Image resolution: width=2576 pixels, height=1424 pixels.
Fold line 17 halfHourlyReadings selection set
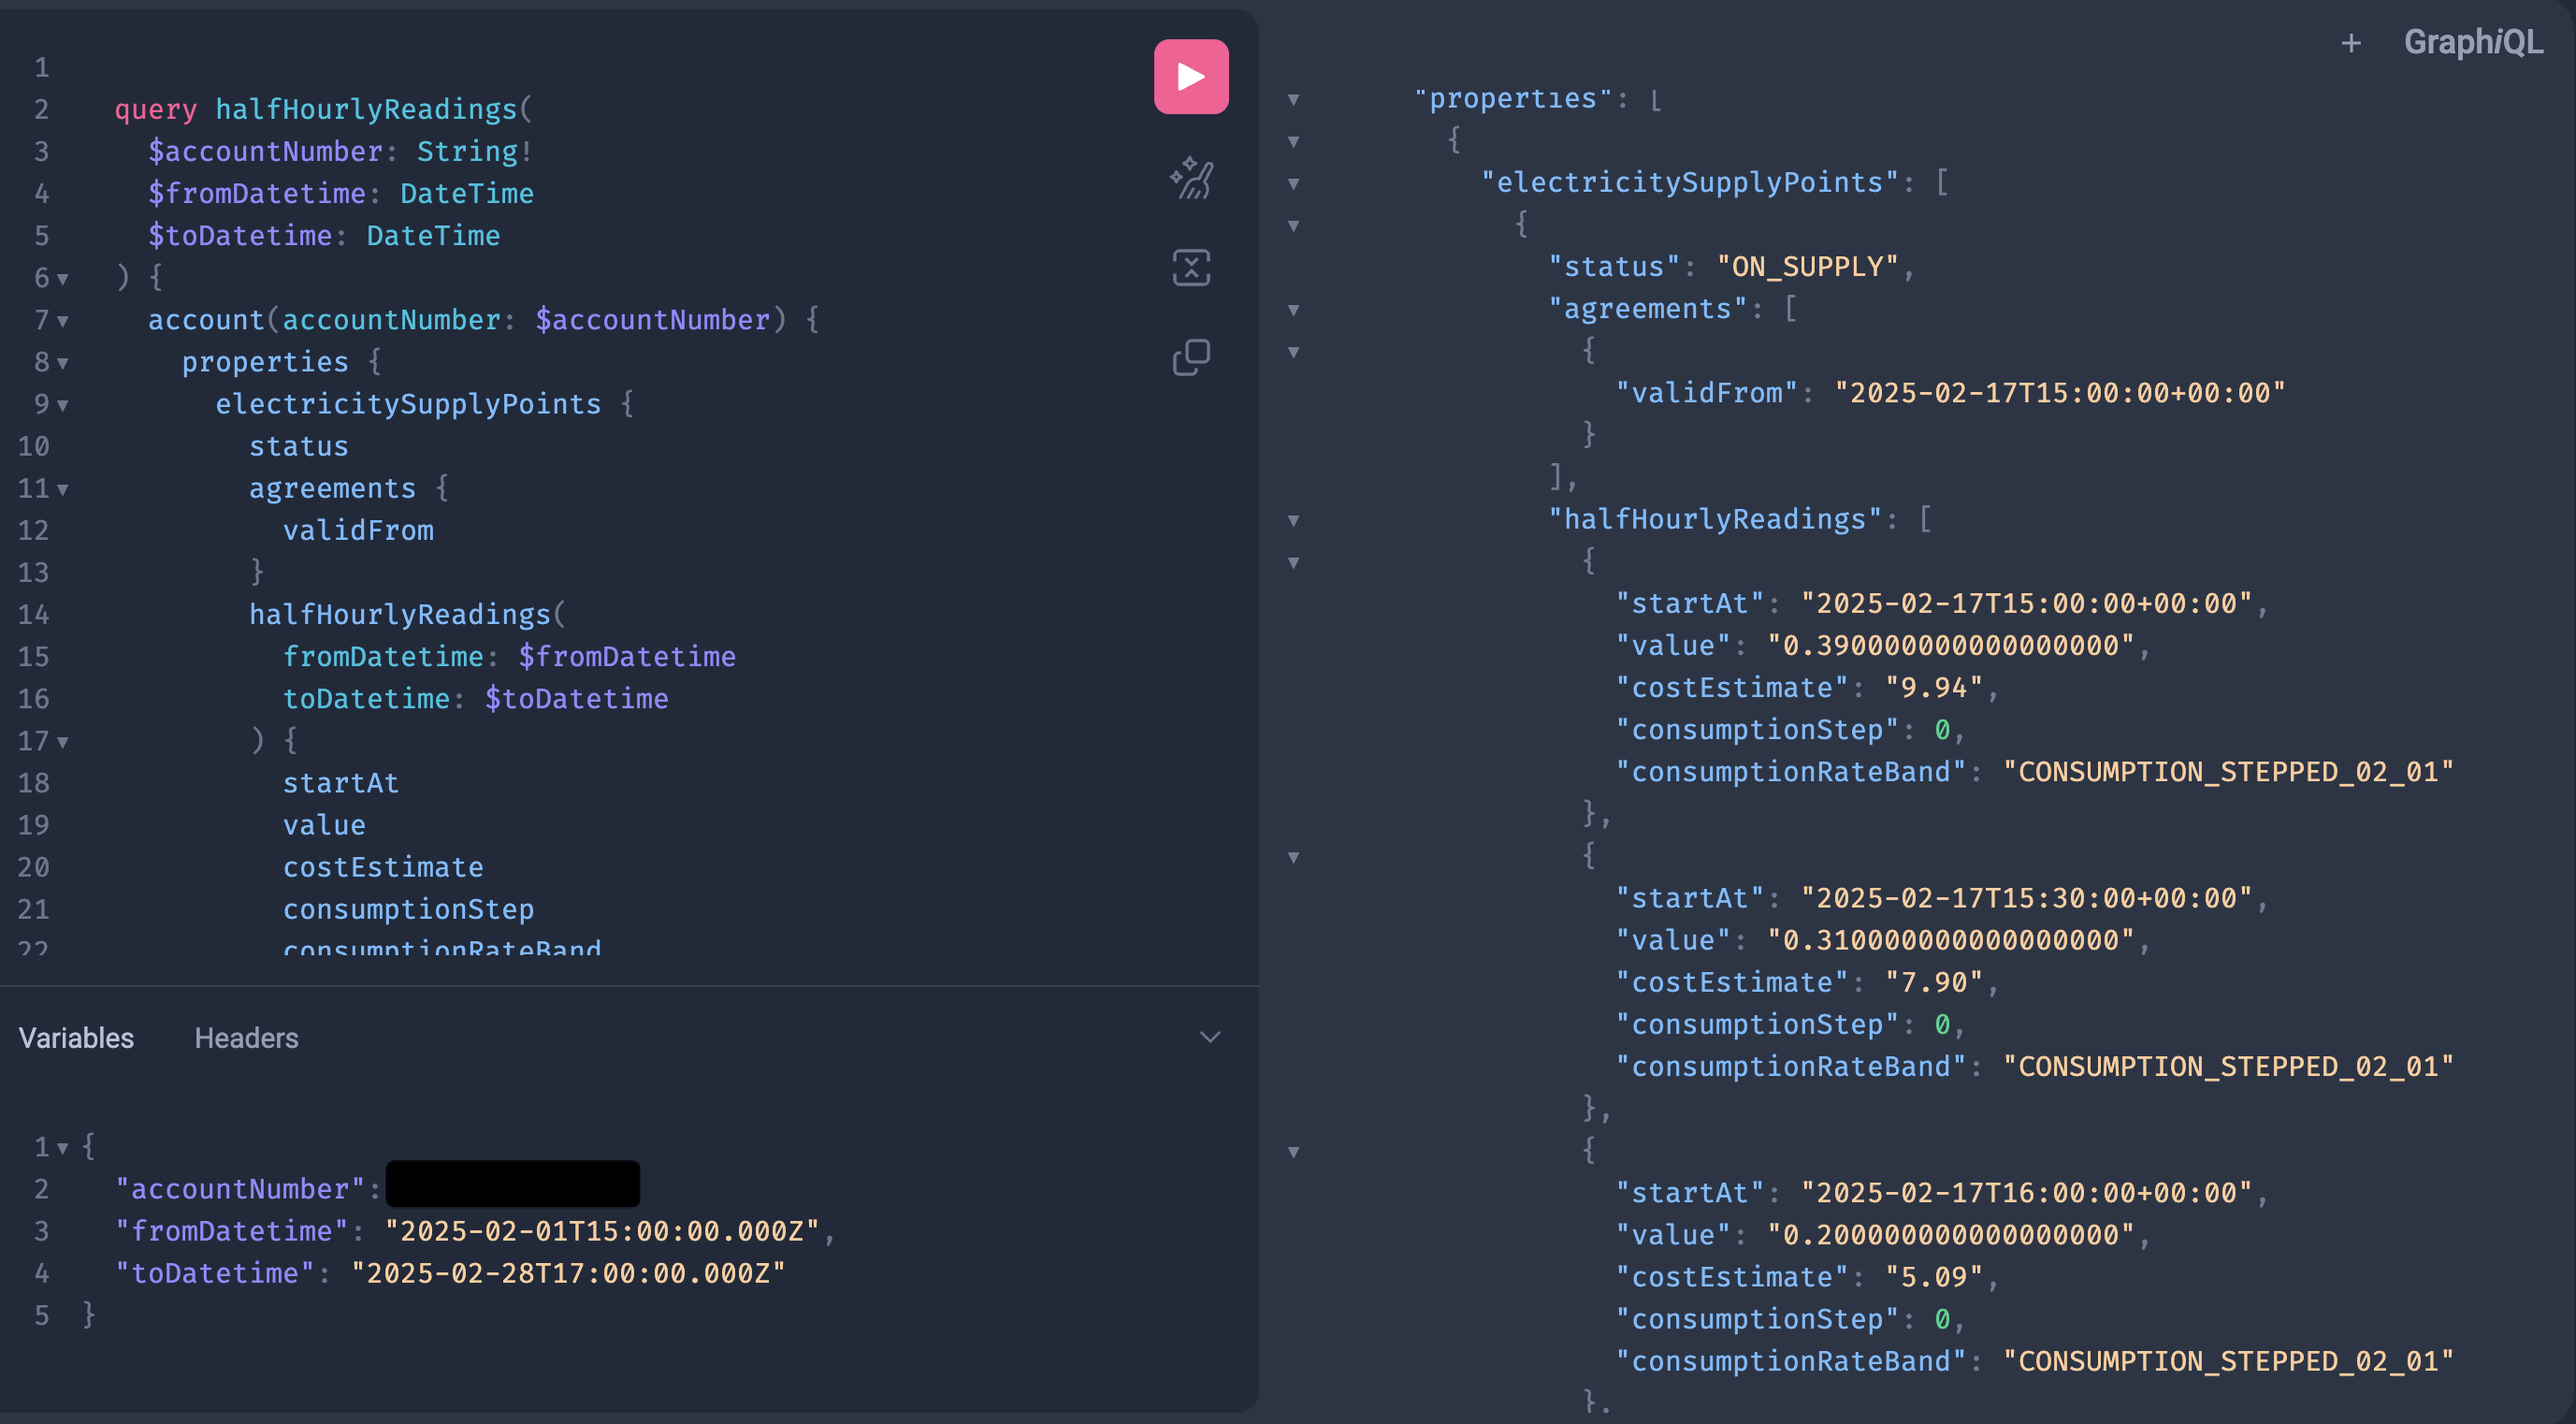pyautogui.click(x=63, y=742)
